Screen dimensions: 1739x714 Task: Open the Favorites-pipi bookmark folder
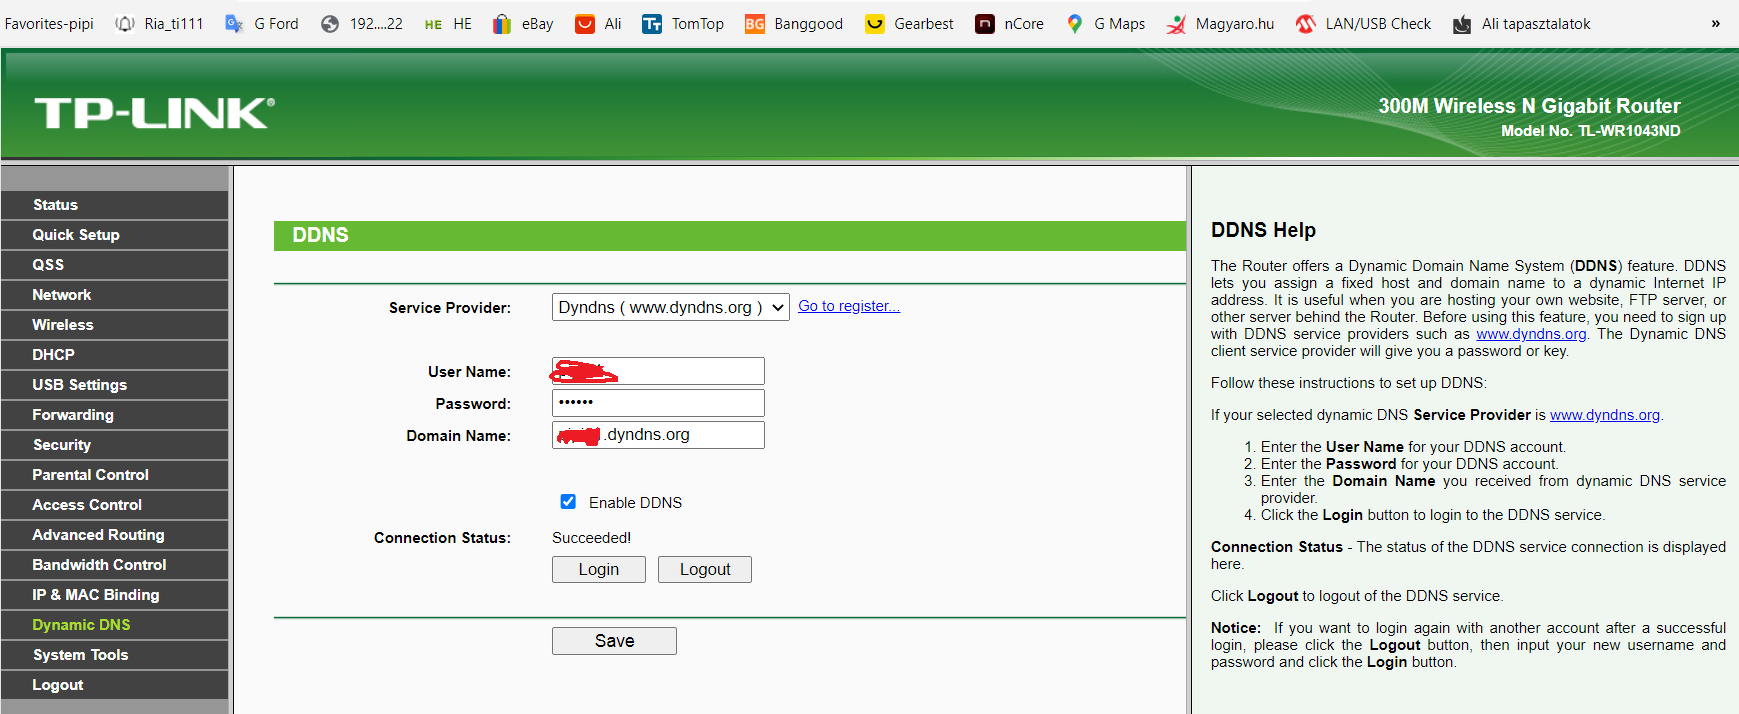tap(49, 24)
